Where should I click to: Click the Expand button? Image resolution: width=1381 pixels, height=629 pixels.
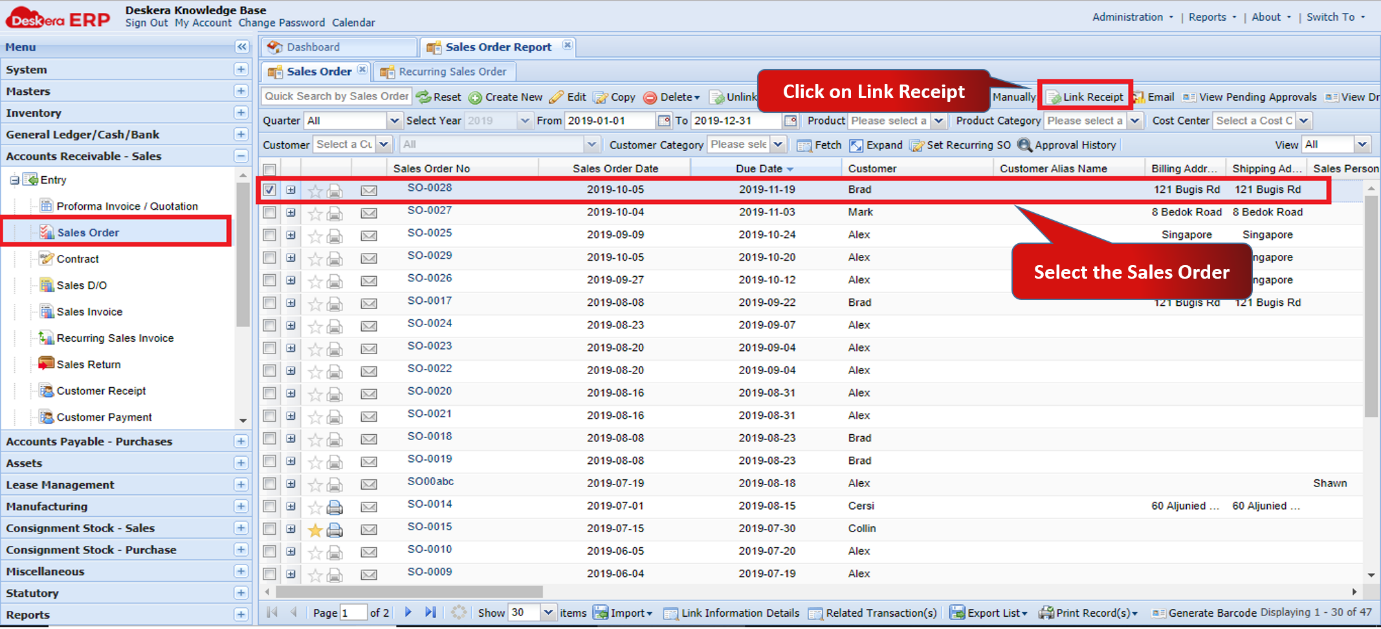point(875,145)
